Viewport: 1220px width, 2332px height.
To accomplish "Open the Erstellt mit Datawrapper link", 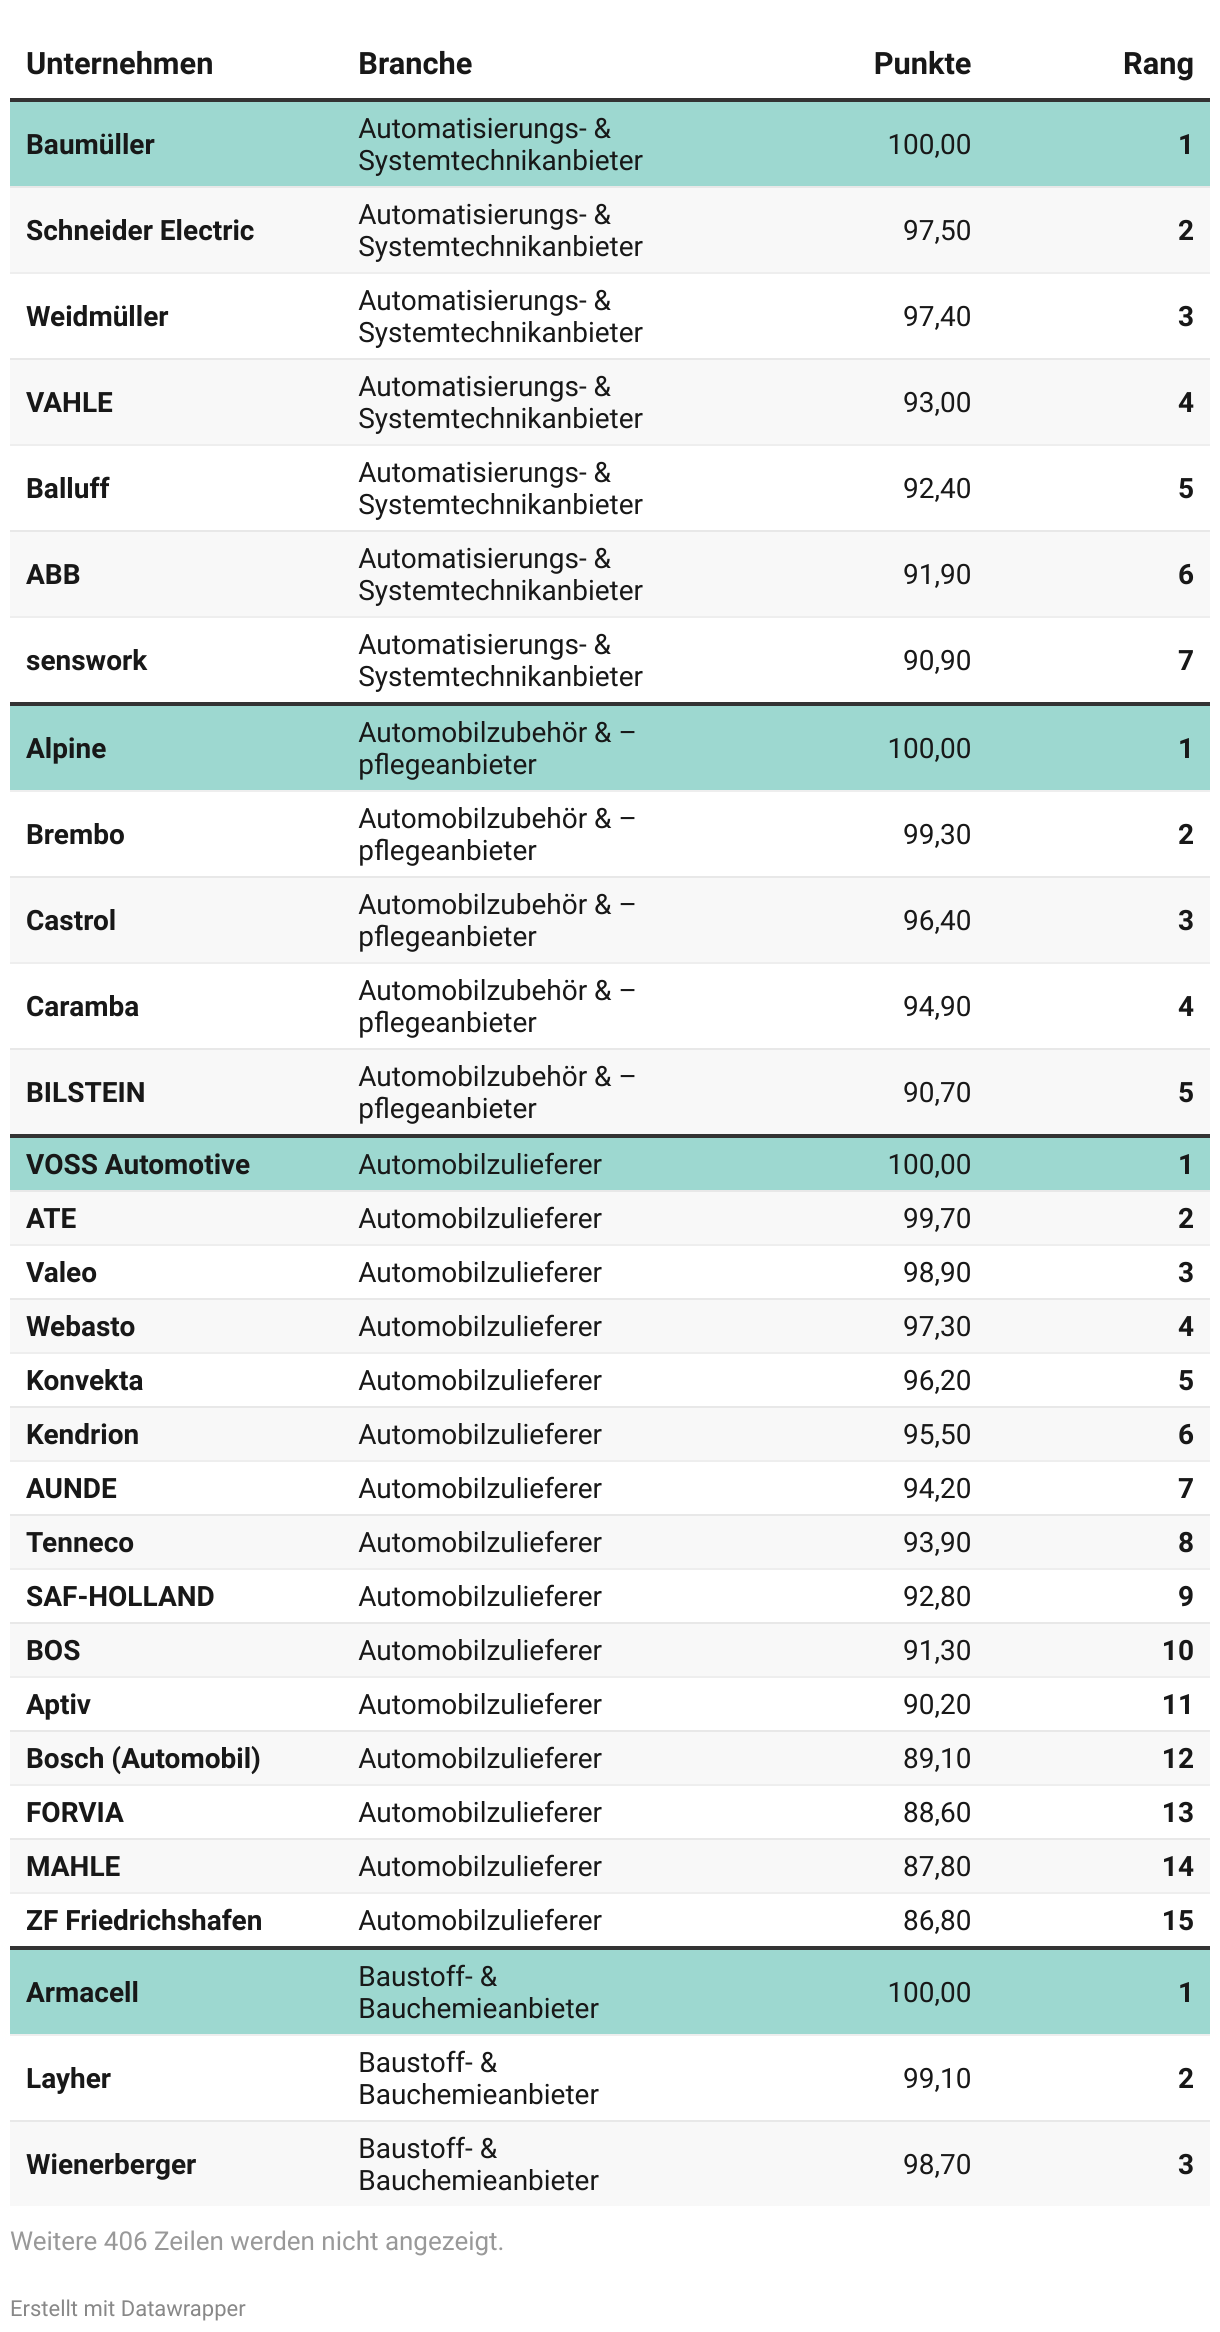I will point(128,2308).
